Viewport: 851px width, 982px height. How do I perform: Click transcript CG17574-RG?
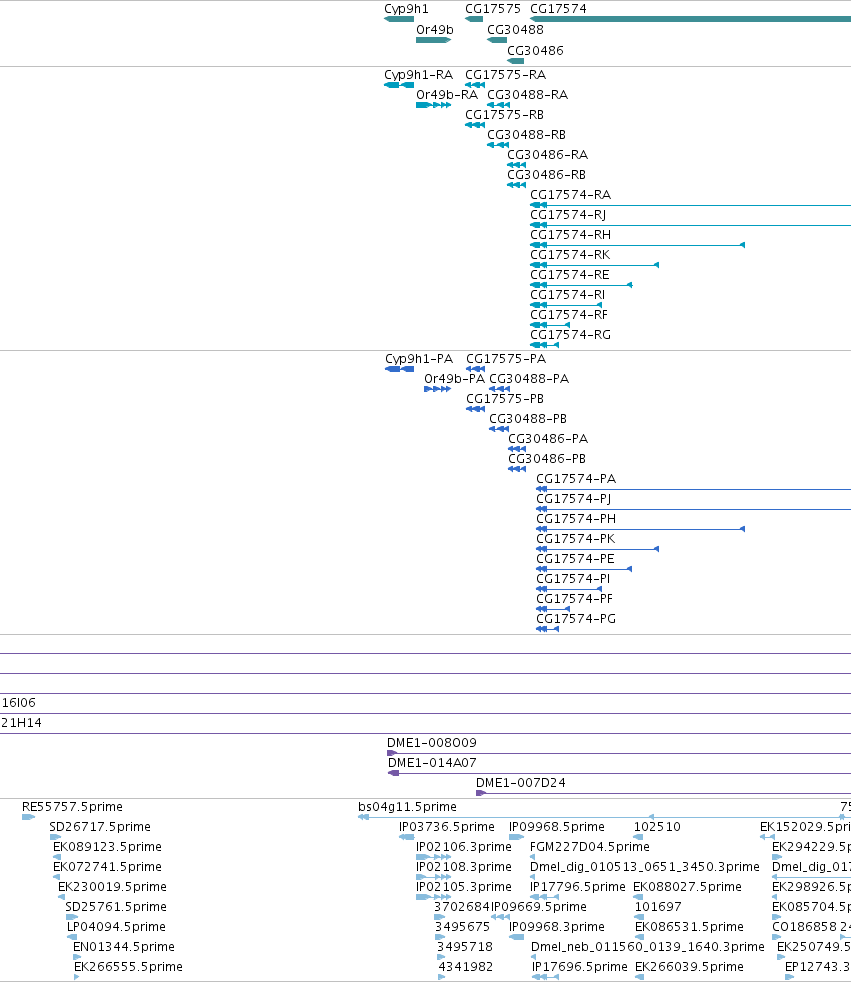pos(545,345)
